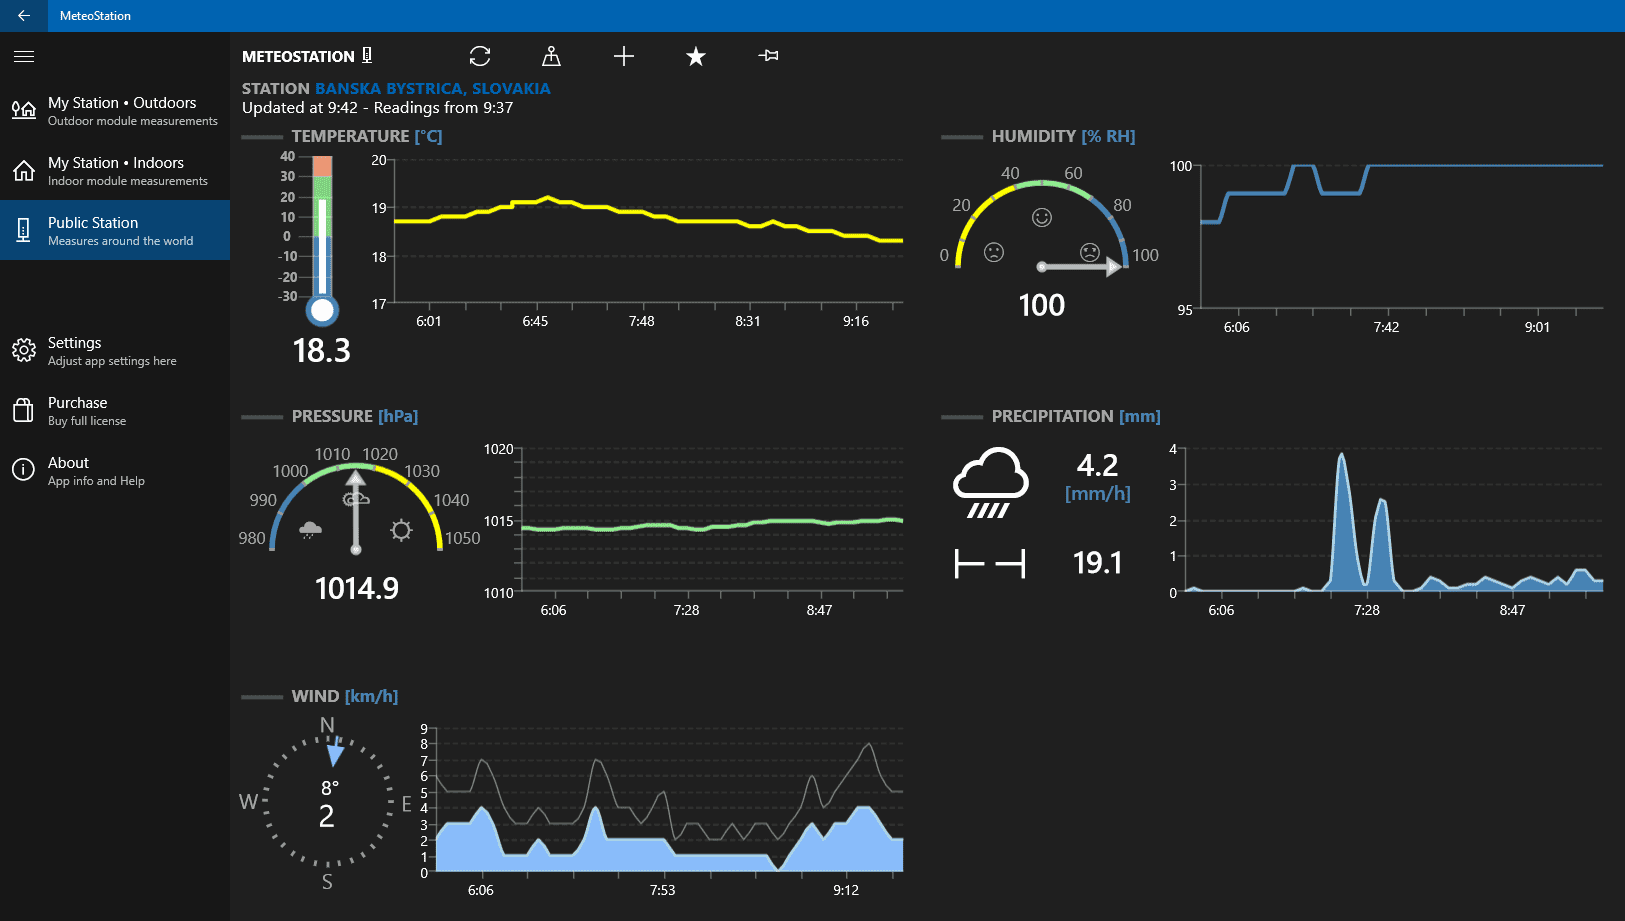1625x921 pixels.
Task: Toggle the hamburger navigation menu
Action: 24,57
